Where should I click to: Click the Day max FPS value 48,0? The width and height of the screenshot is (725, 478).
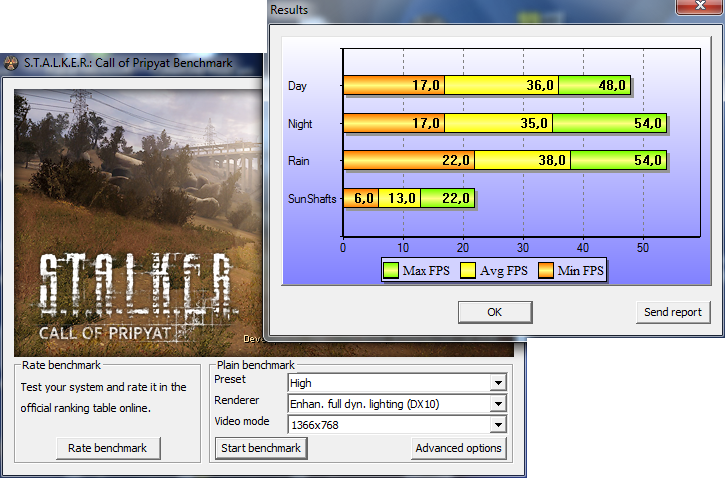612,85
